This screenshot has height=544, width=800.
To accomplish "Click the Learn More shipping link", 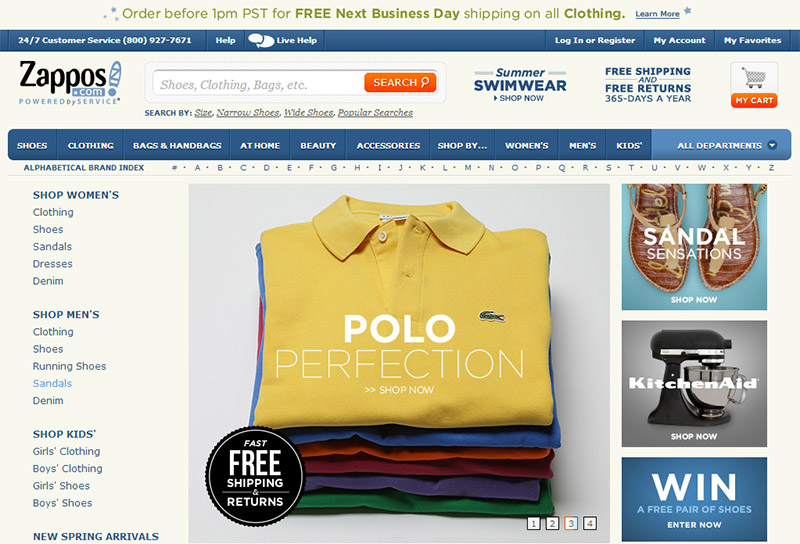I will tap(657, 14).
